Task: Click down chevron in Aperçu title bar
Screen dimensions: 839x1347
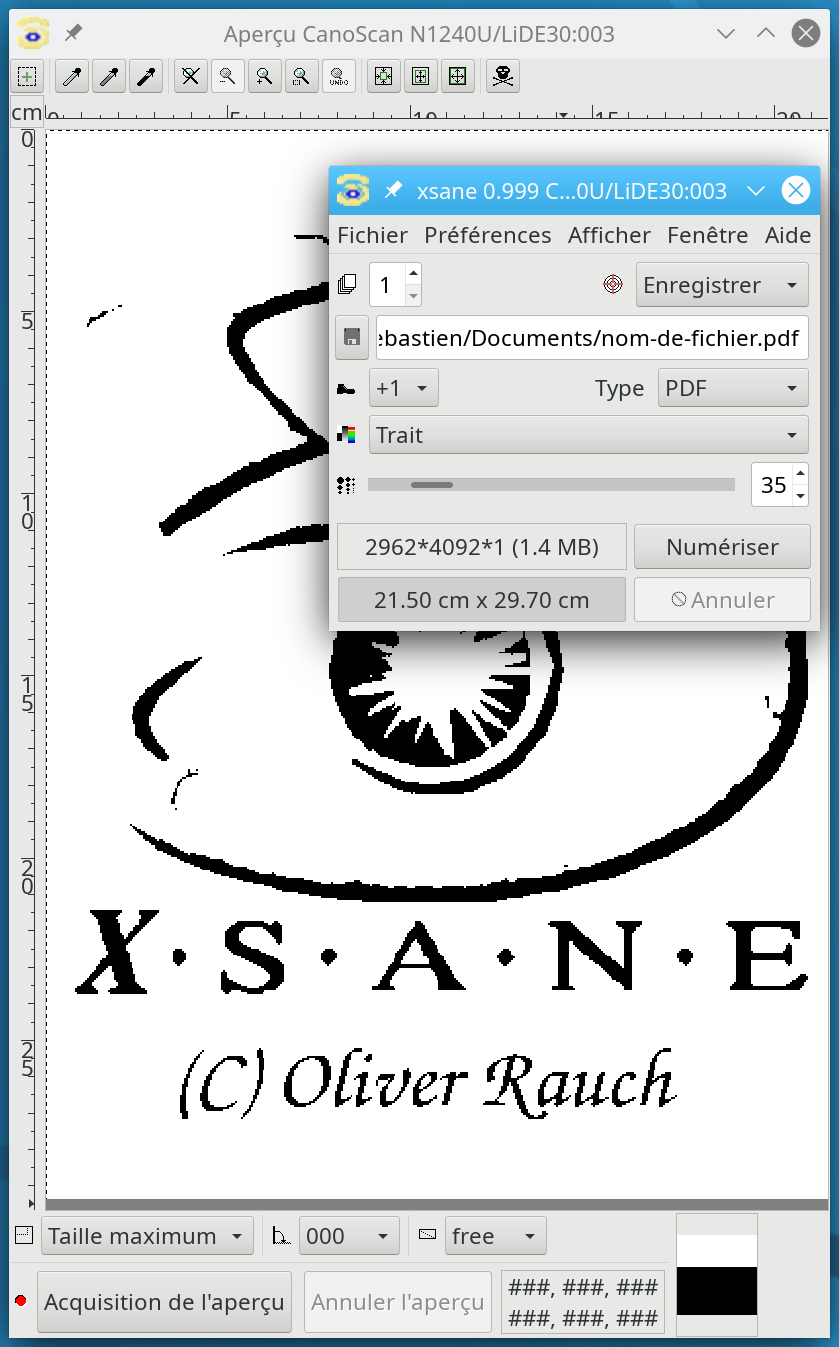Action: [x=728, y=33]
